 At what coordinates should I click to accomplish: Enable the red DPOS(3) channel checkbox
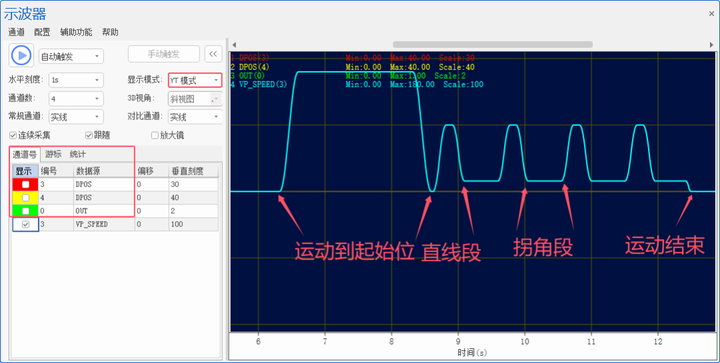pyautogui.click(x=26, y=184)
